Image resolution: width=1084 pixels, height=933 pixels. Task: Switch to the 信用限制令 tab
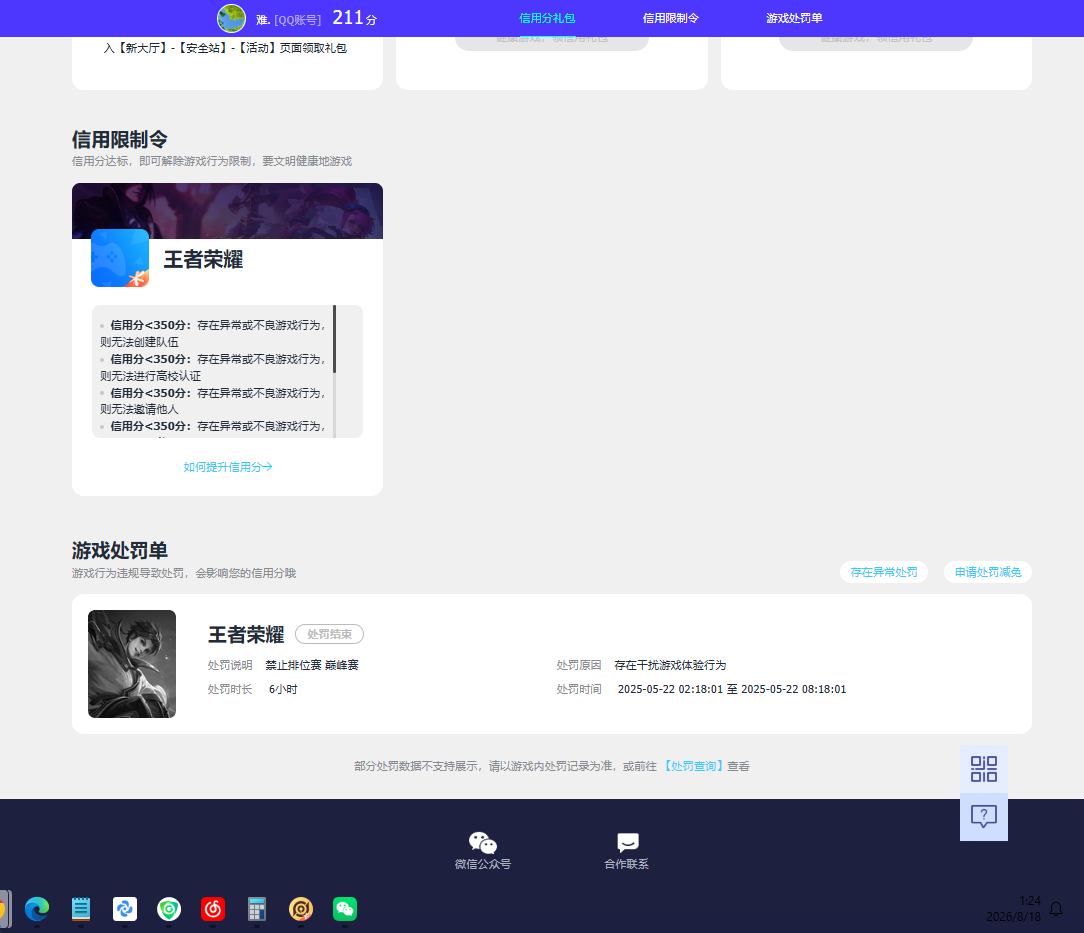(x=671, y=18)
